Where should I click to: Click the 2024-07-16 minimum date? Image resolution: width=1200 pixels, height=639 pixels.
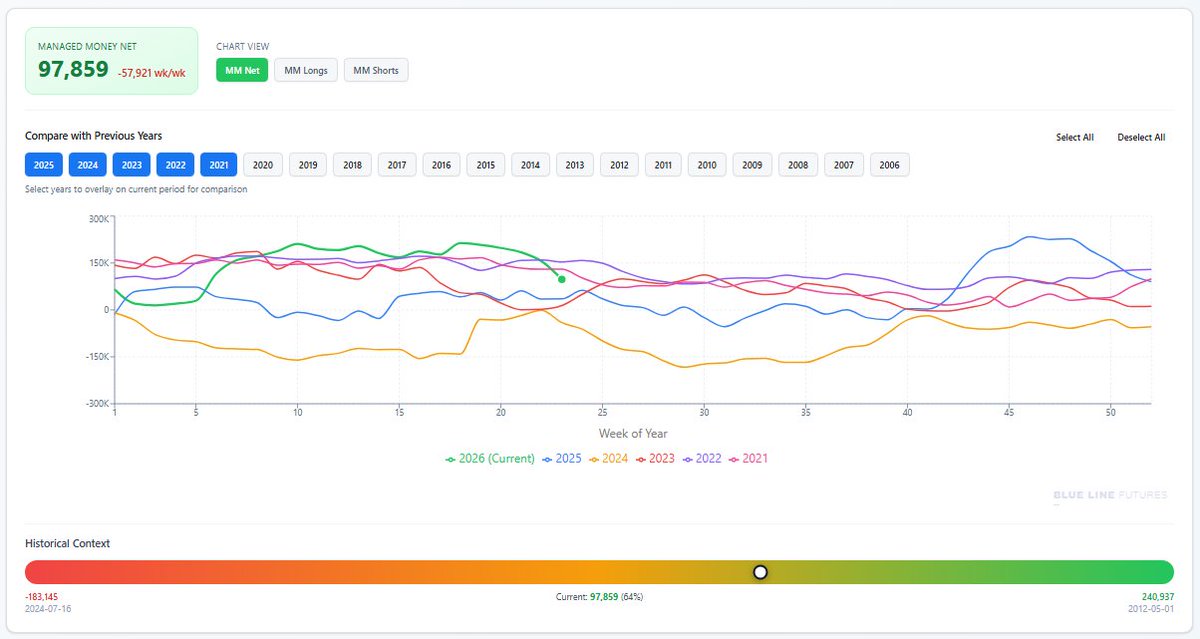click(x=48, y=608)
